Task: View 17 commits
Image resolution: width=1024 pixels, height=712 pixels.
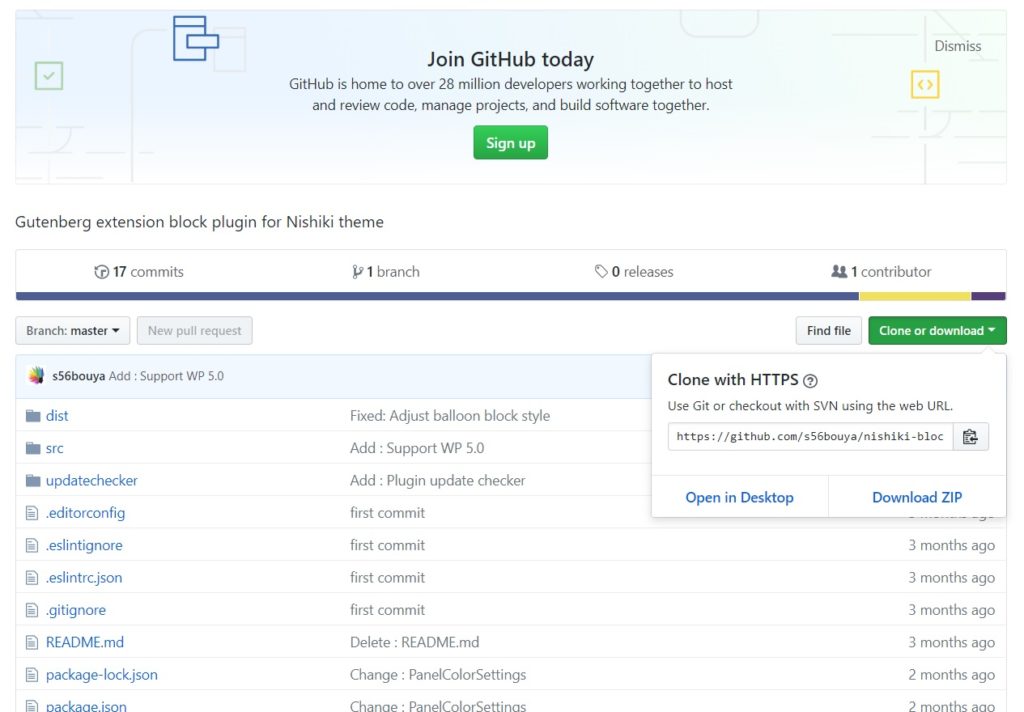Action: click(139, 272)
